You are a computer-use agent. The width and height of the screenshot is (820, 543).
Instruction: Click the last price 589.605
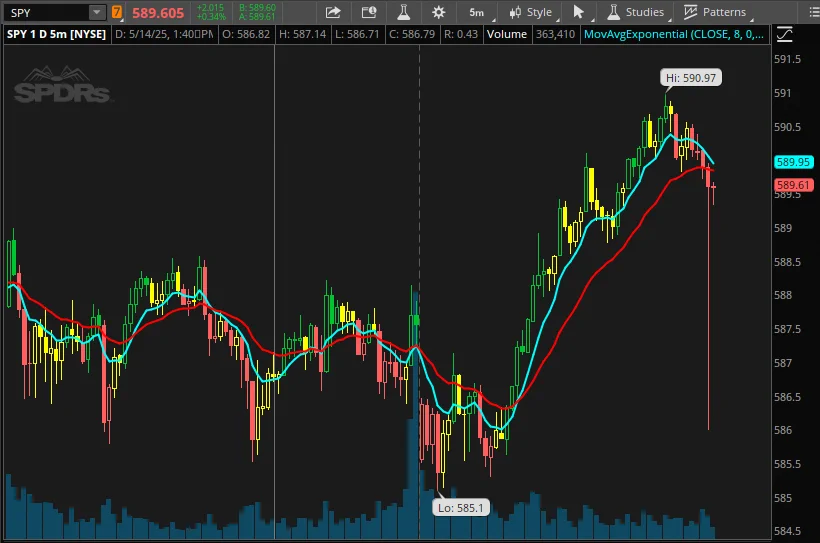[x=158, y=13]
